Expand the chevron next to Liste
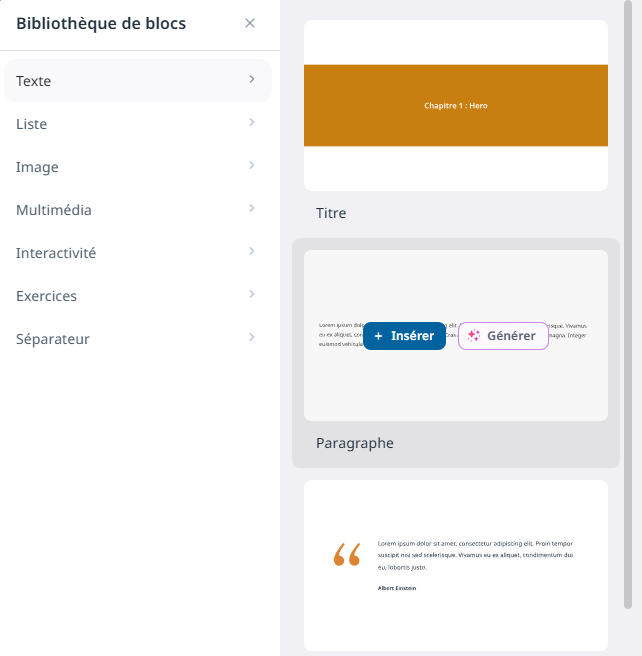 coord(252,122)
